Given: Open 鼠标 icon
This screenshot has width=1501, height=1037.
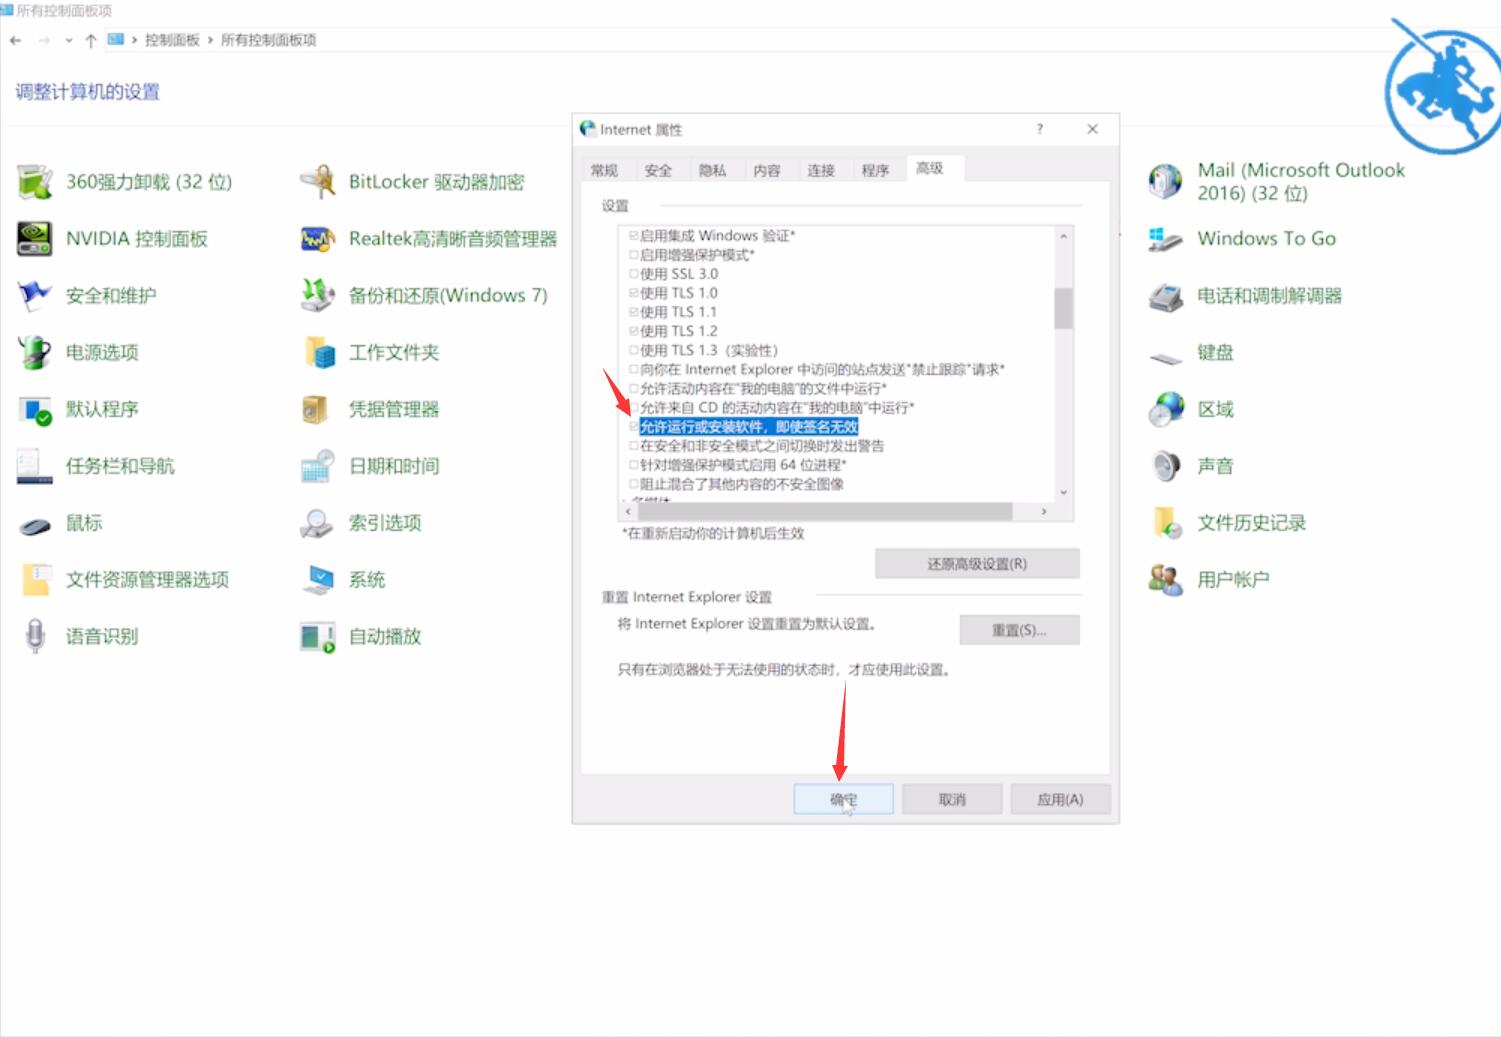Looking at the screenshot, I should [x=34, y=523].
